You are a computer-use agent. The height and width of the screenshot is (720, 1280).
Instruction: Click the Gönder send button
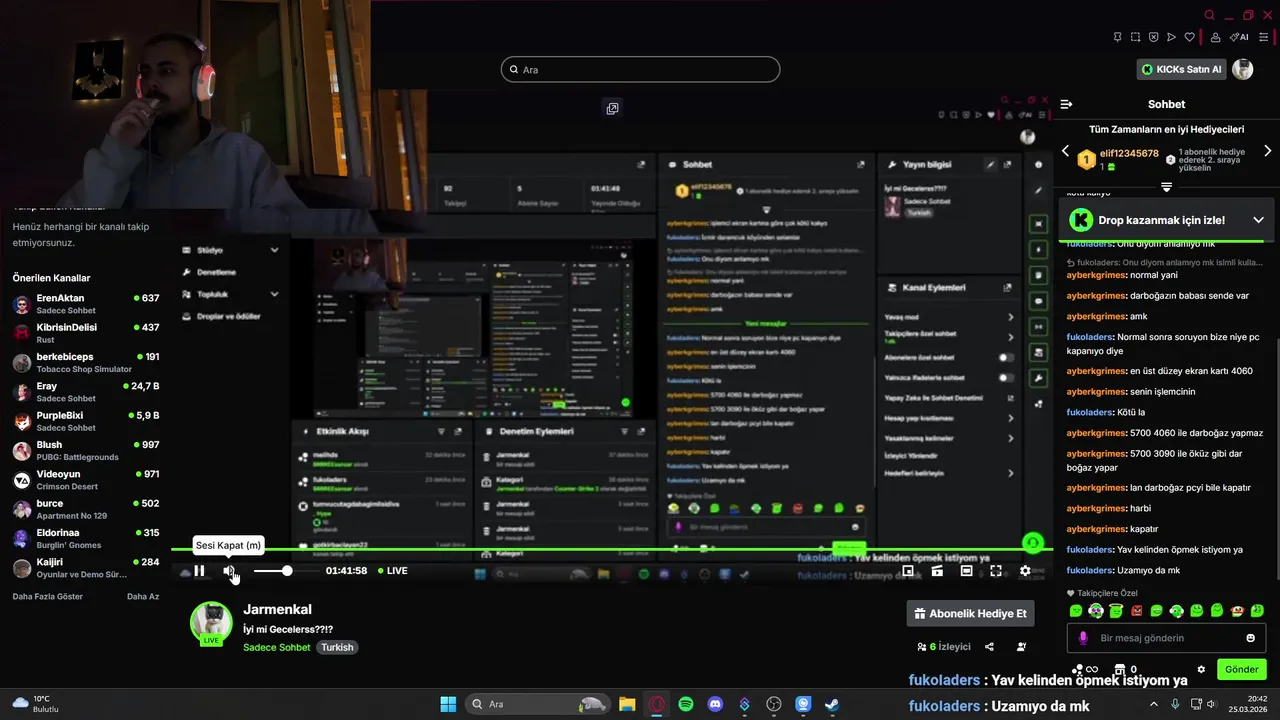(1242, 669)
